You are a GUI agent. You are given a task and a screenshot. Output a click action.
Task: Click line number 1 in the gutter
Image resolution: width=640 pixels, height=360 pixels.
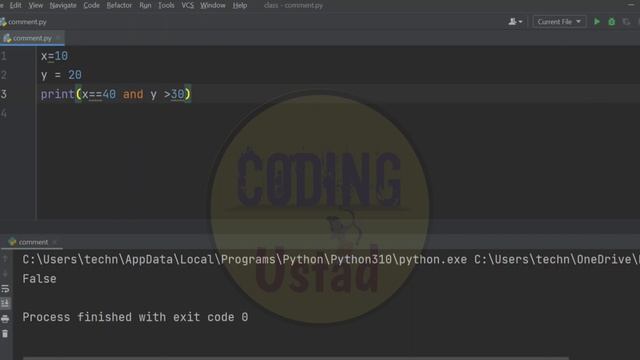pos(4,56)
